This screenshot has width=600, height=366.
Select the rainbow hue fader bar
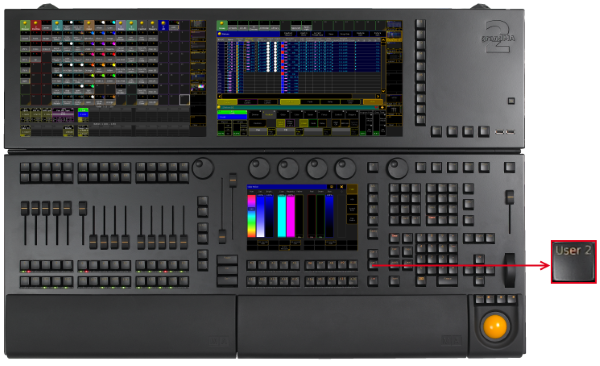(x=251, y=216)
